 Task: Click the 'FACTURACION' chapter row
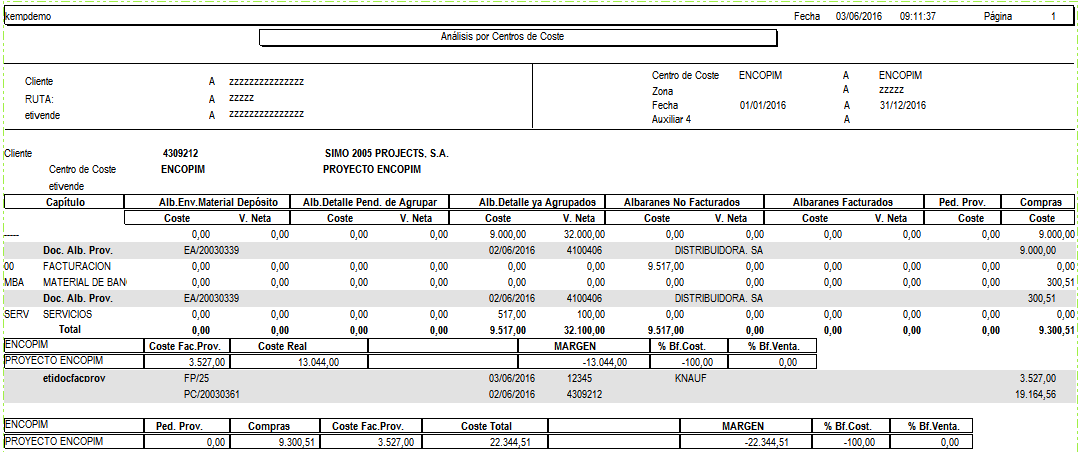[x=77, y=266]
